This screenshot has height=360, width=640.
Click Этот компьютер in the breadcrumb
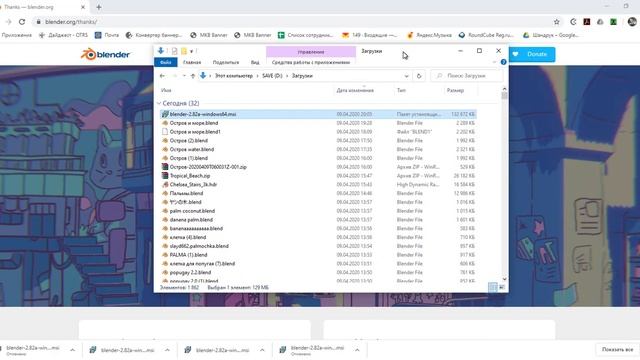click(x=234, y=76)
